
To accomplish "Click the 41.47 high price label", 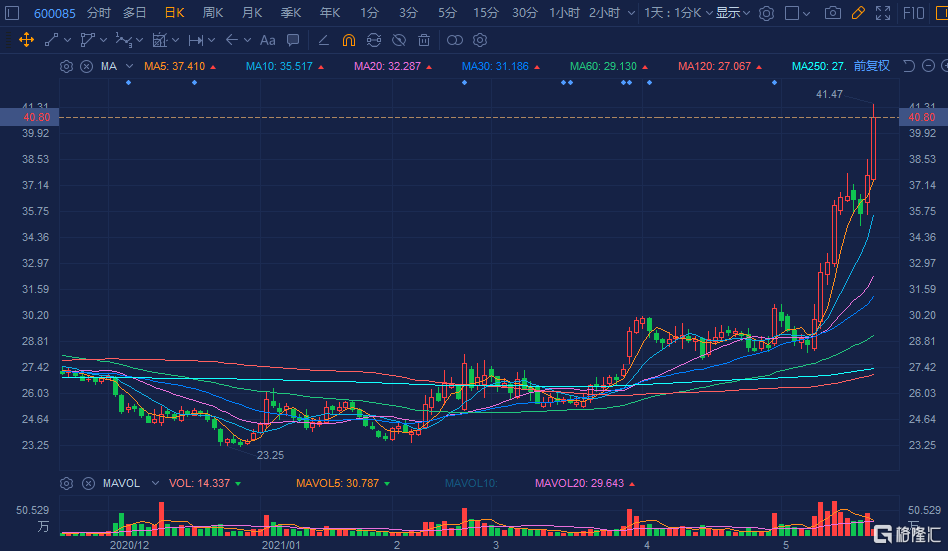I will 829,94.
